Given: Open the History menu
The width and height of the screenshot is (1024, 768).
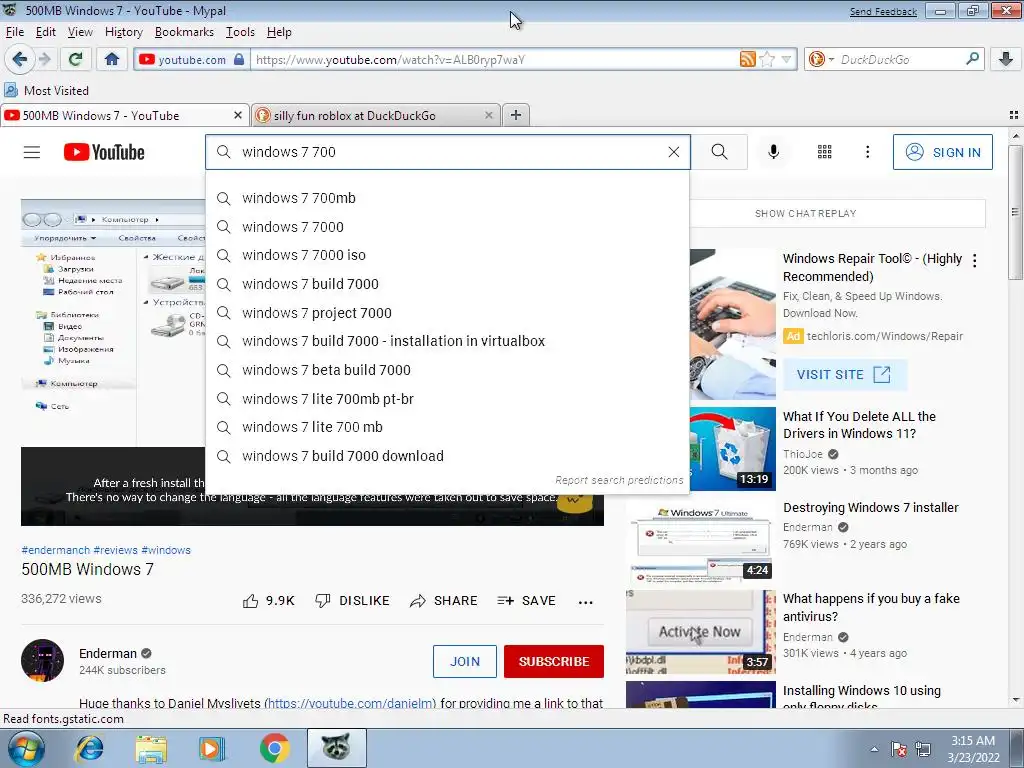Looking at the screenshot, I should 123,32.
